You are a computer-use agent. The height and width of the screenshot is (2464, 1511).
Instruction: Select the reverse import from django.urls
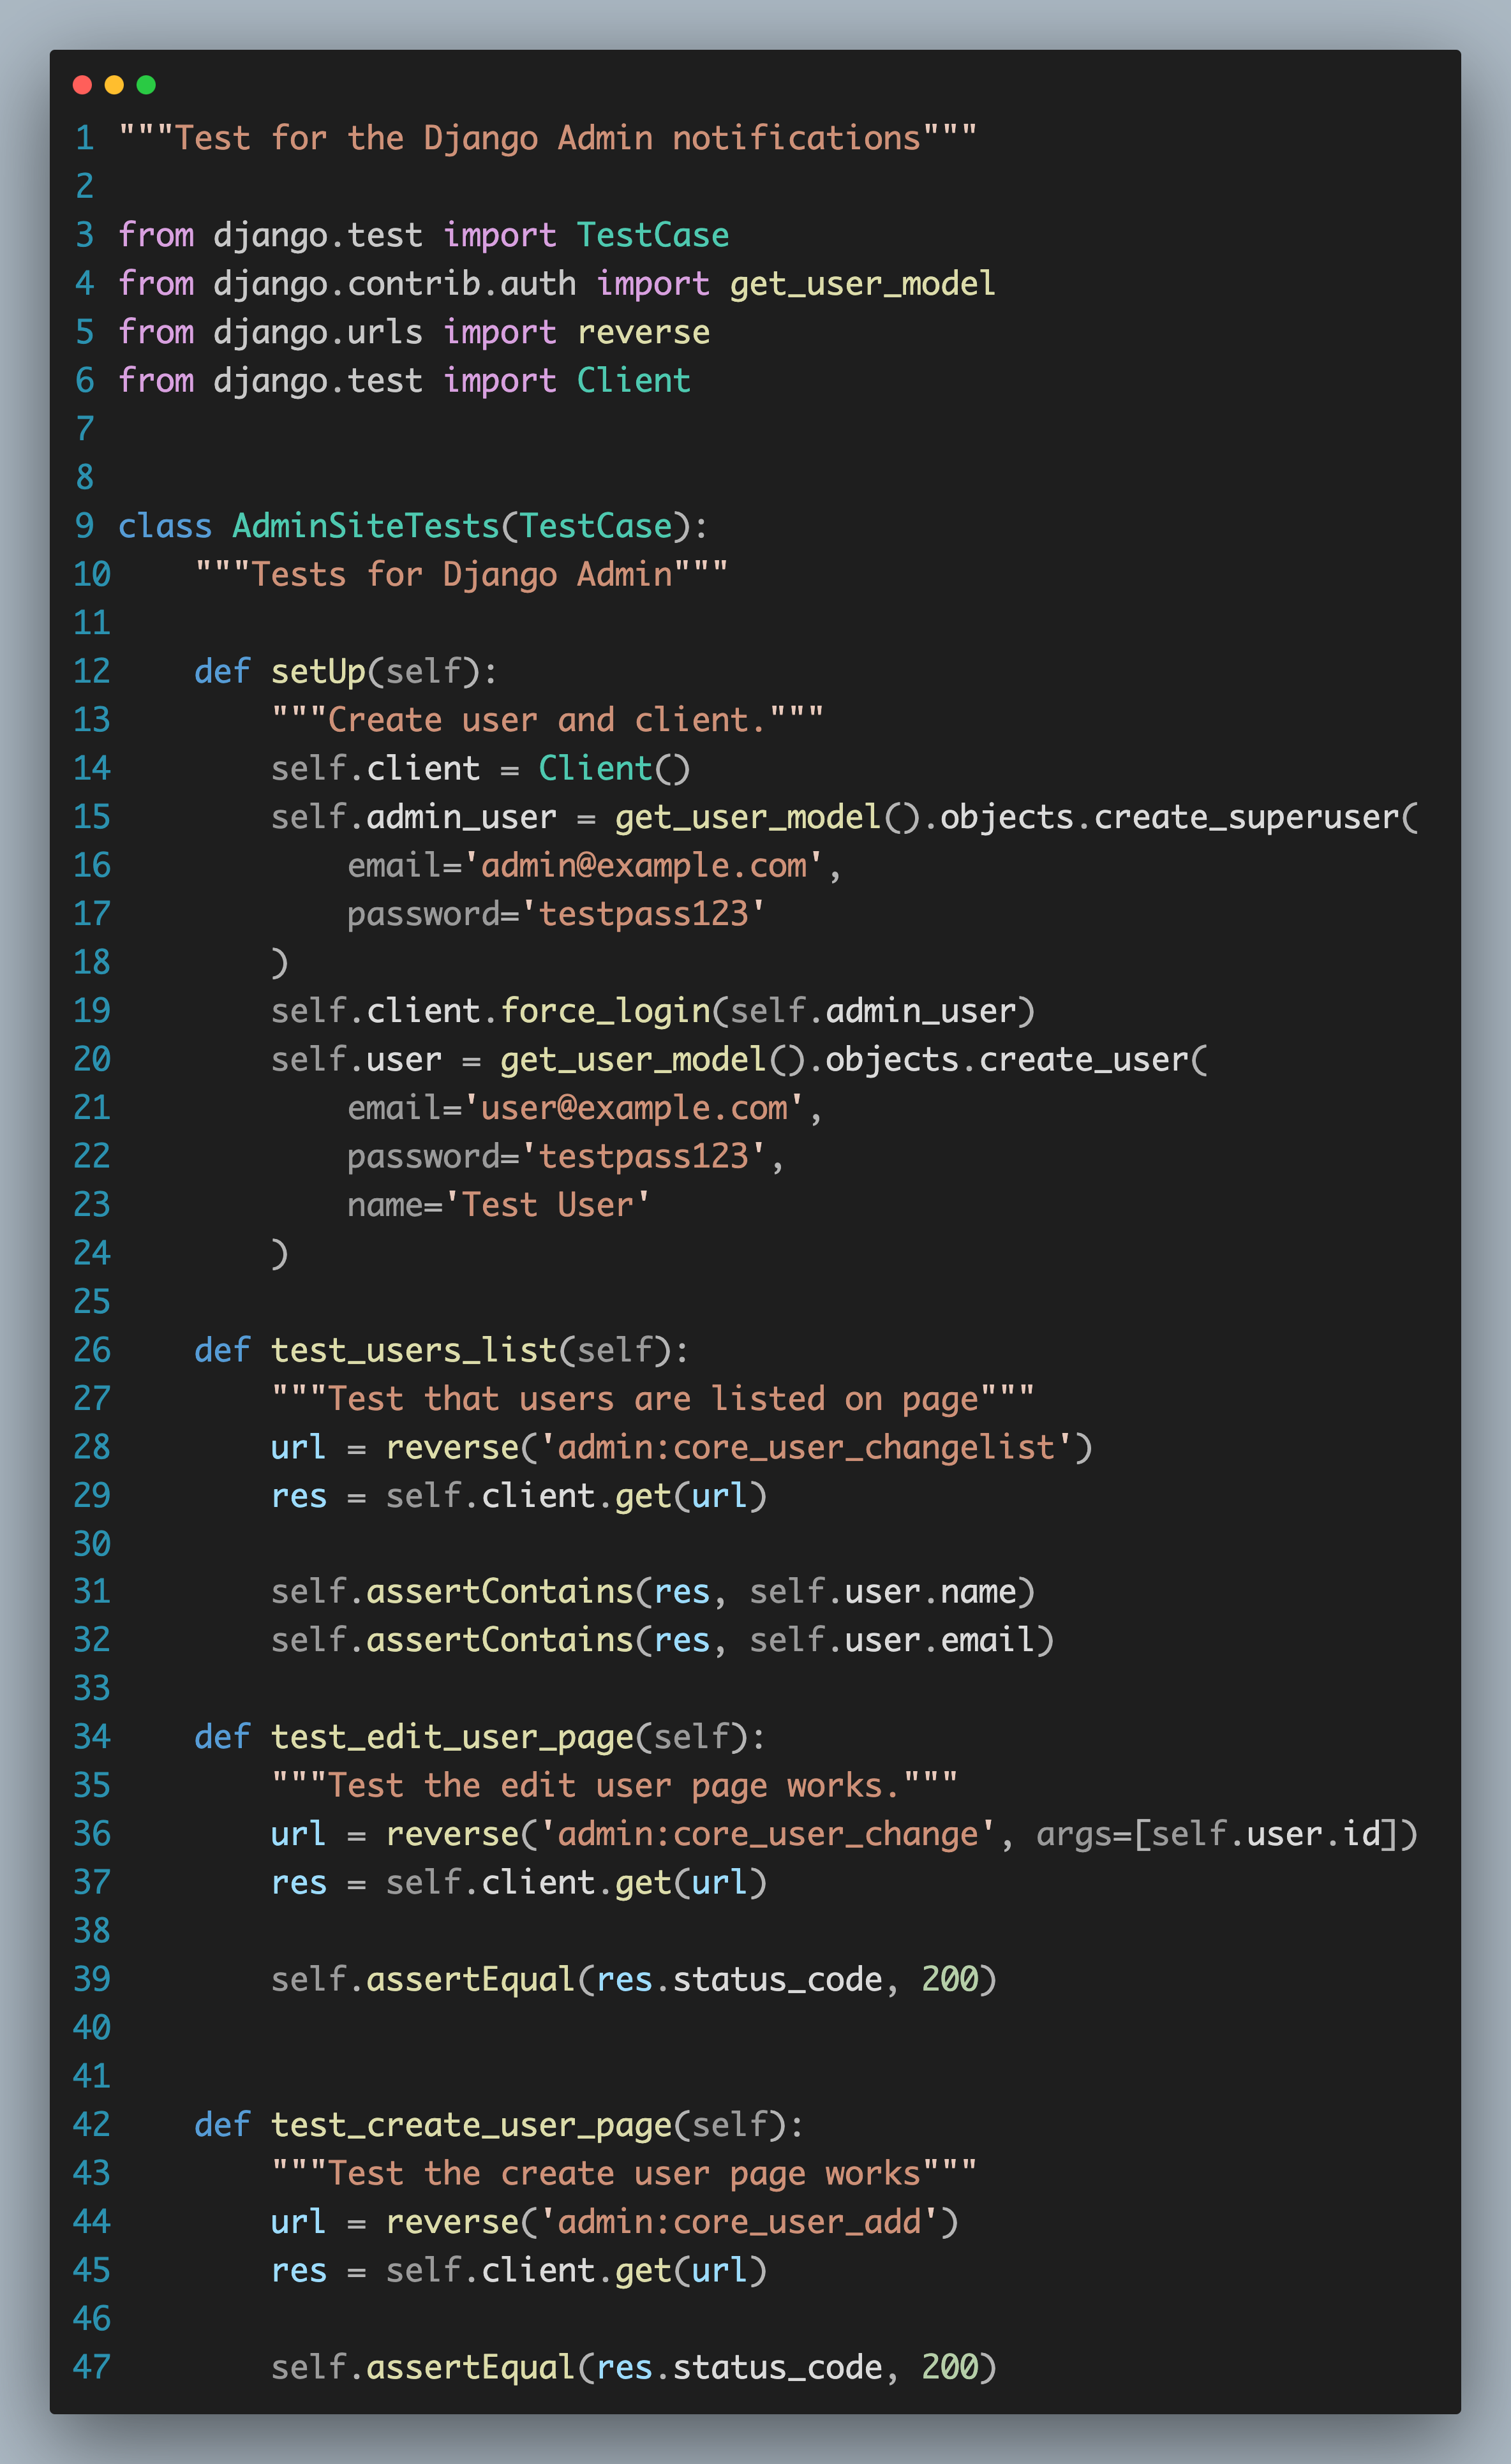[x=644, y=331]
